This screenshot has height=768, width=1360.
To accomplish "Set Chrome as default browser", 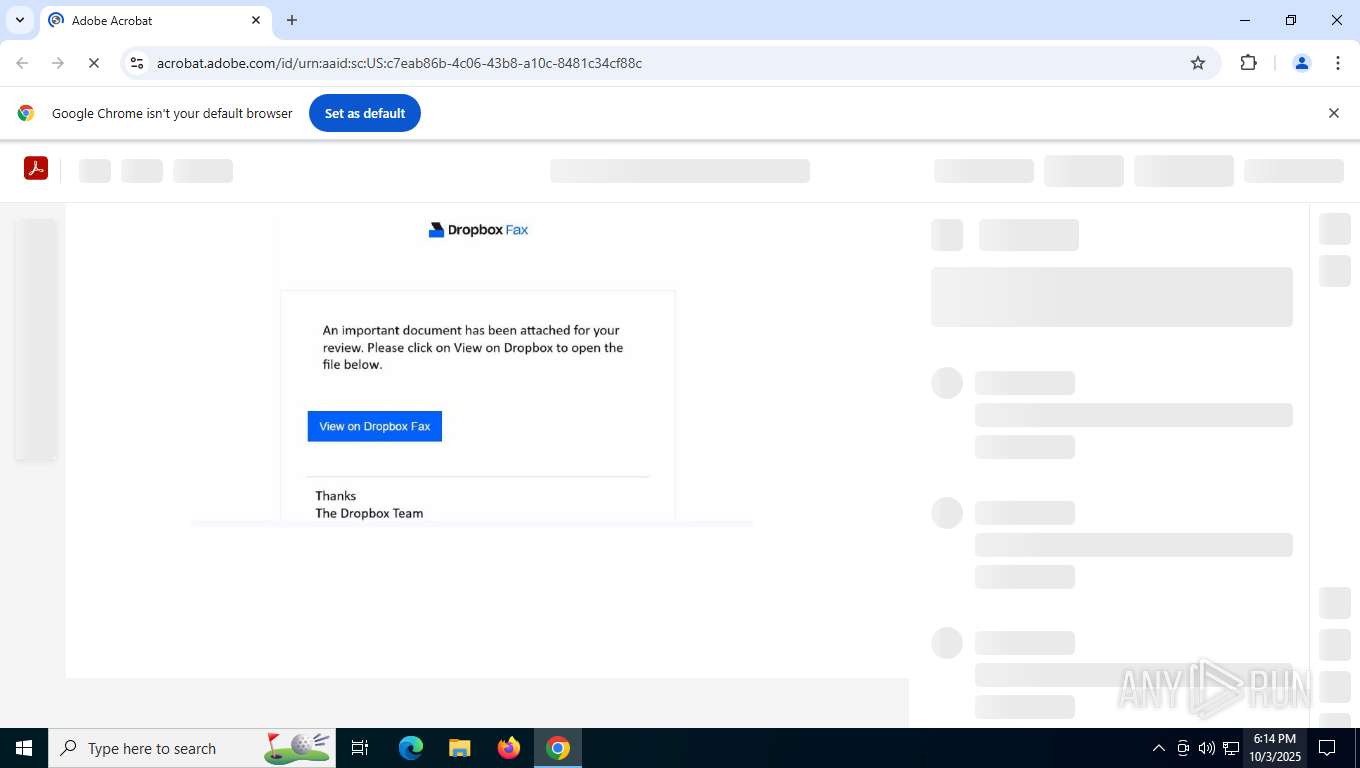I will point(365,113).
